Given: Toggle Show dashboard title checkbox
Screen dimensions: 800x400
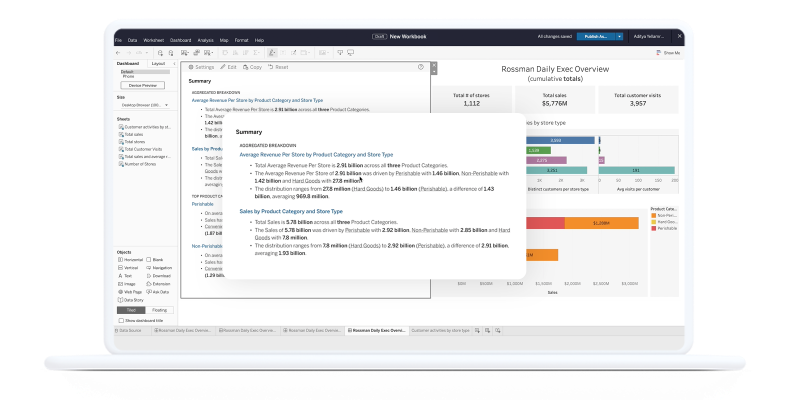Looking at the screenshot, I should 121,320.
